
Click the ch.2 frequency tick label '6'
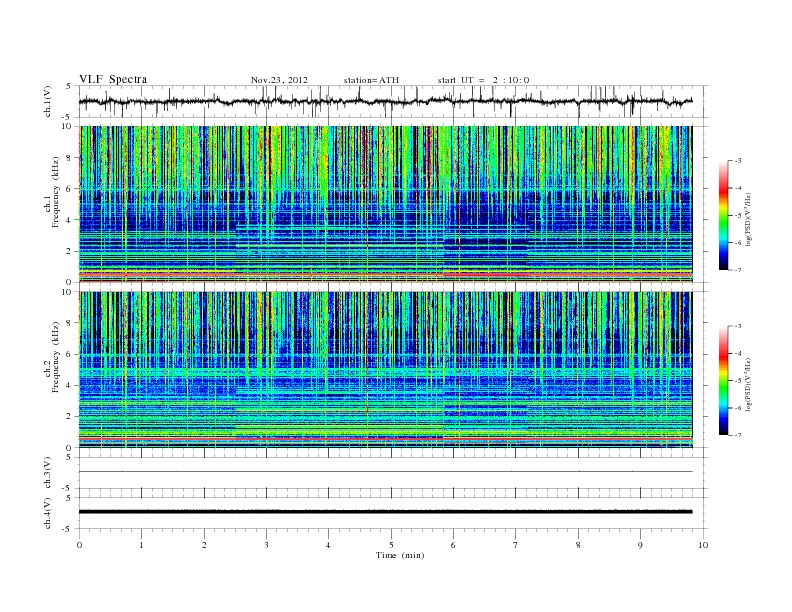pyautogui.click(x=69, y=354)
